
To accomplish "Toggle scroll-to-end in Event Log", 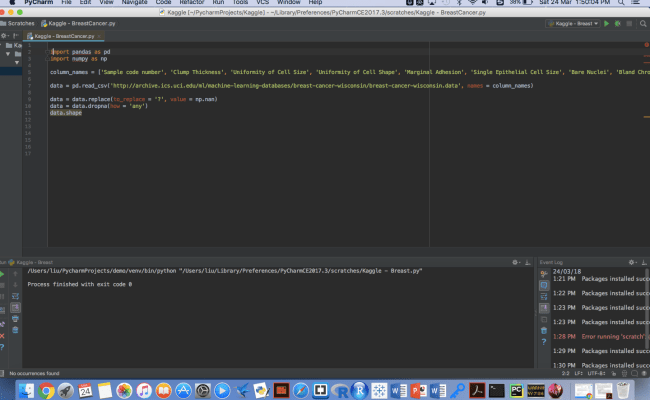I will 544,308.
